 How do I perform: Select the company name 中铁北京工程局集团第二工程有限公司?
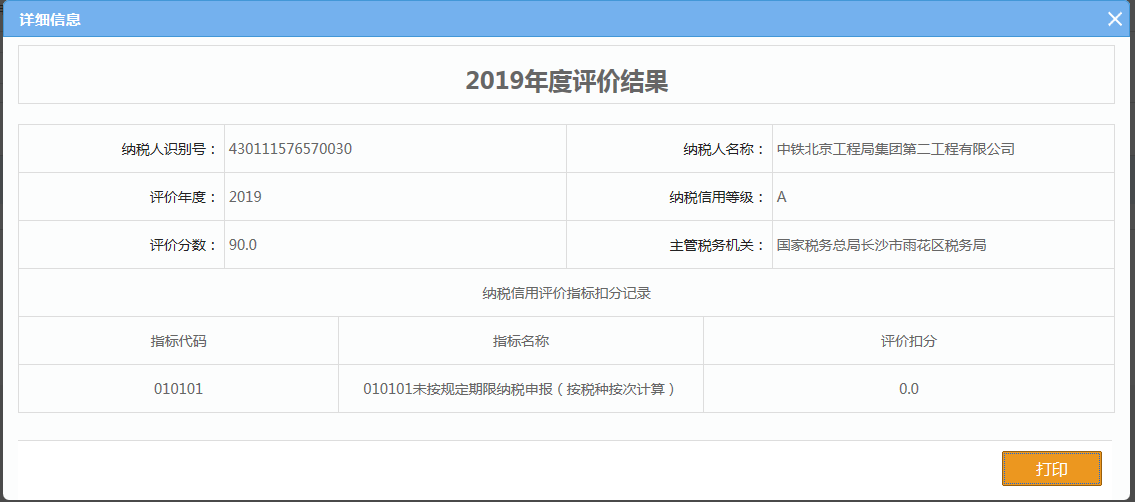pyautogui.click(x=895, y=149)
